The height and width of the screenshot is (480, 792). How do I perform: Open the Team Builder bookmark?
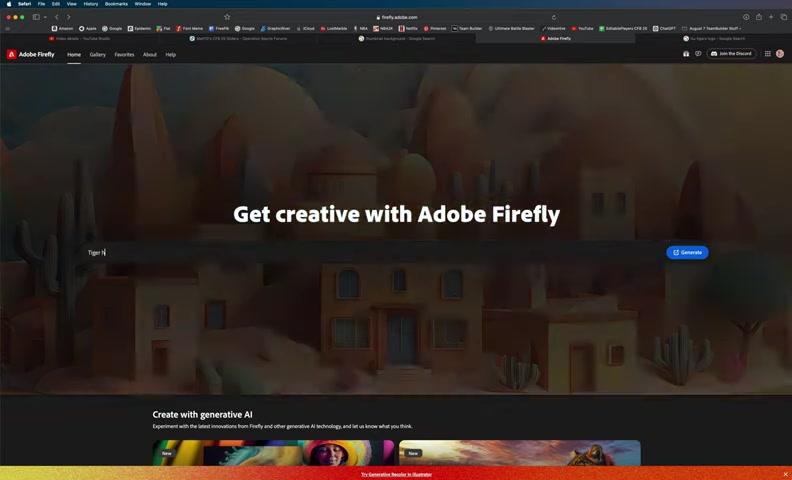(x=467, y=29)
